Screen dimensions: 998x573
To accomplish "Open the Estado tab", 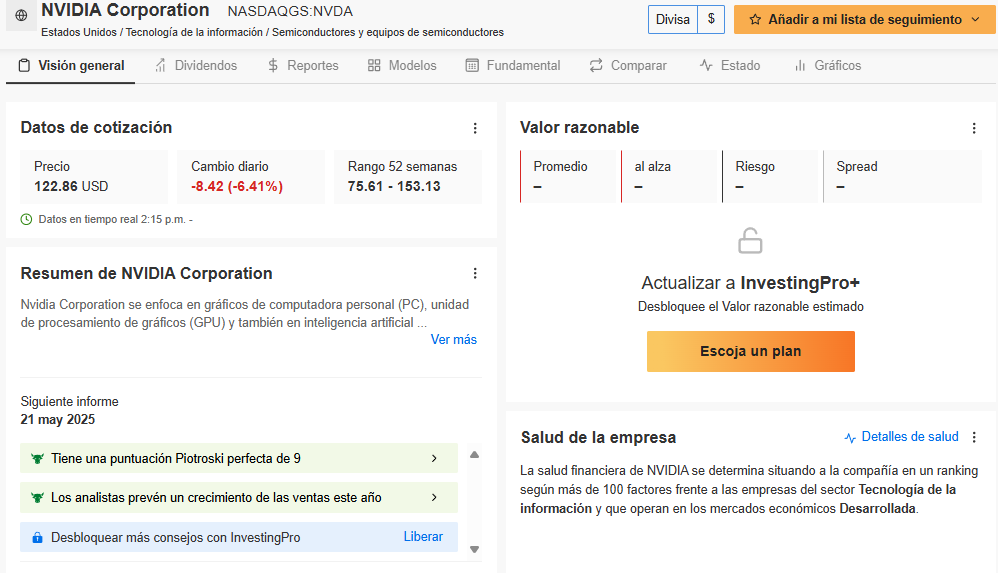I will [729, 66].
